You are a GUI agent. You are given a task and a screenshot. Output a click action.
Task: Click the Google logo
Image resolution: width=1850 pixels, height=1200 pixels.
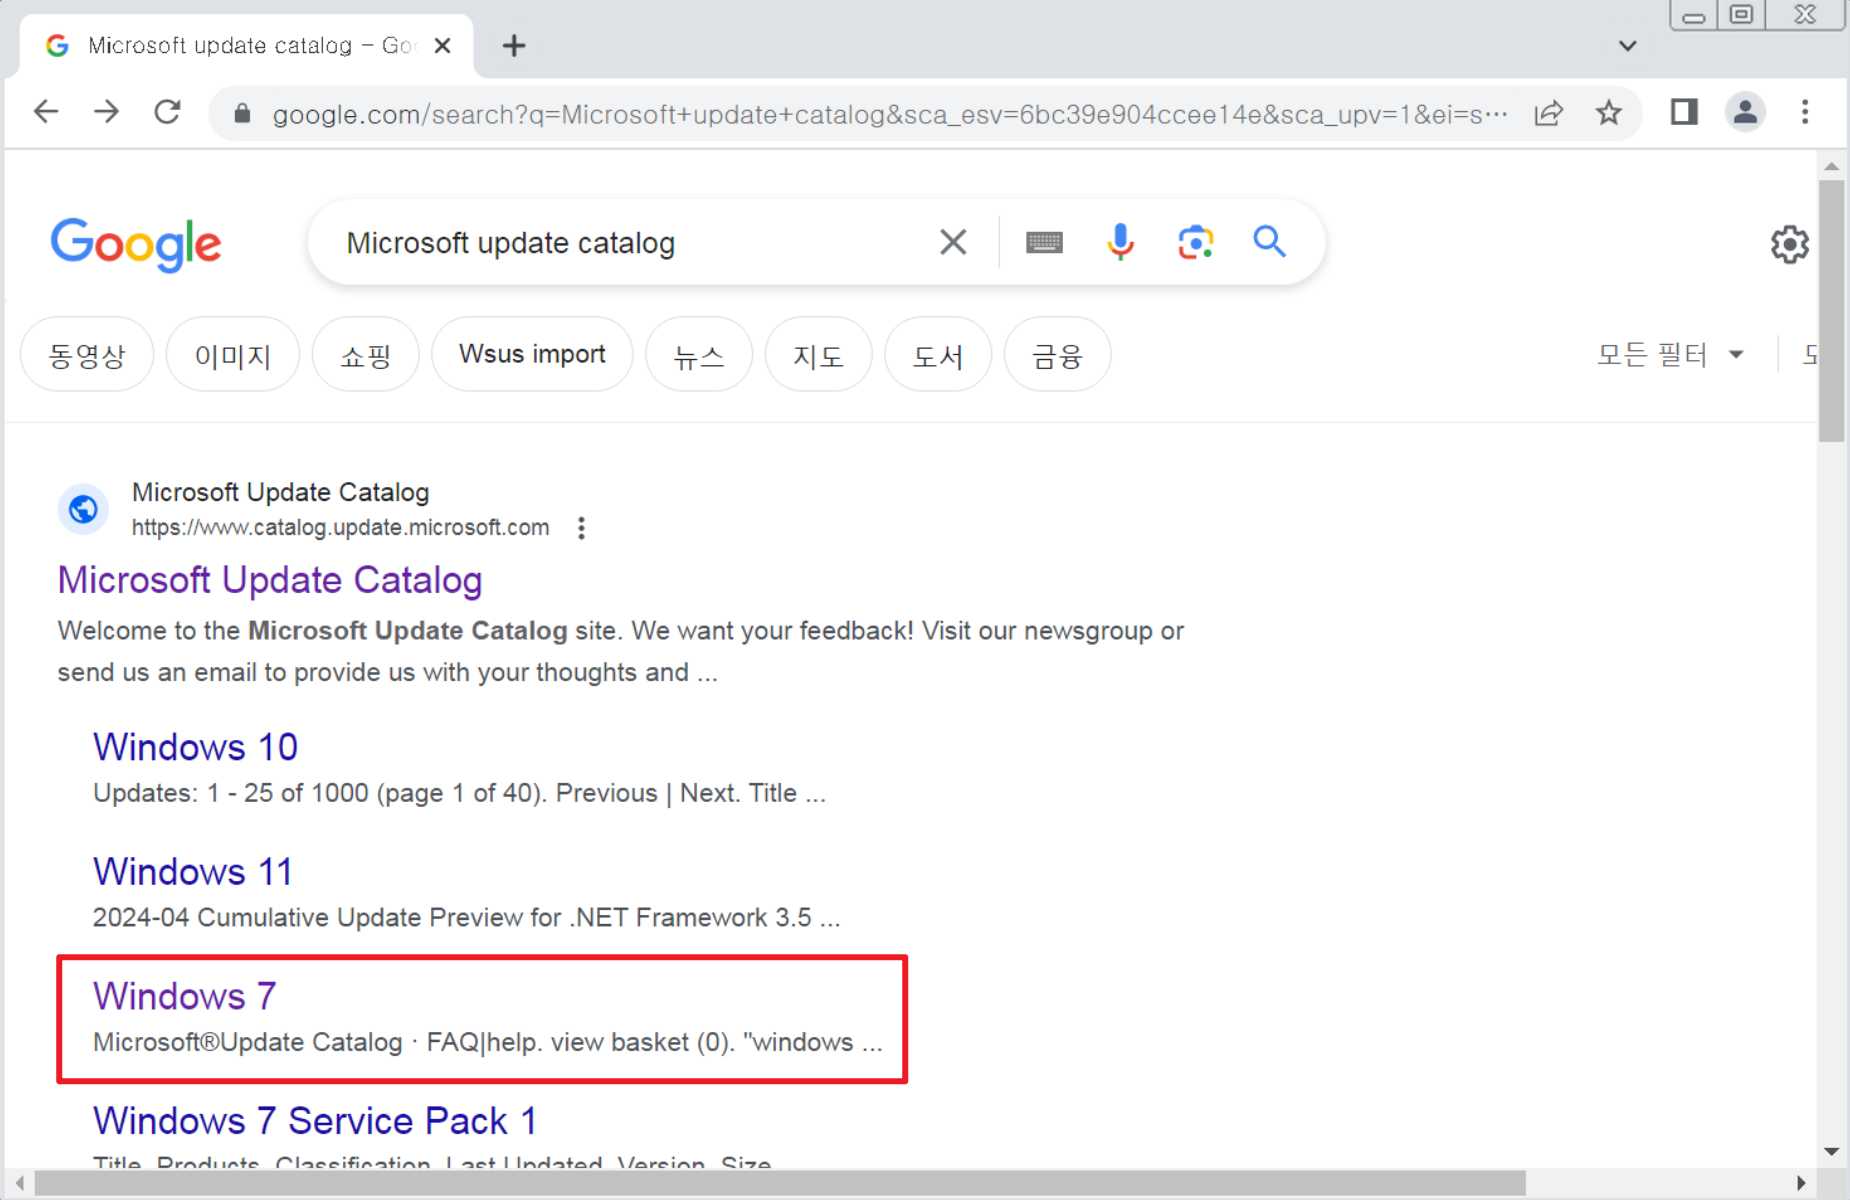pyautogui.click(x=136, y=244)
